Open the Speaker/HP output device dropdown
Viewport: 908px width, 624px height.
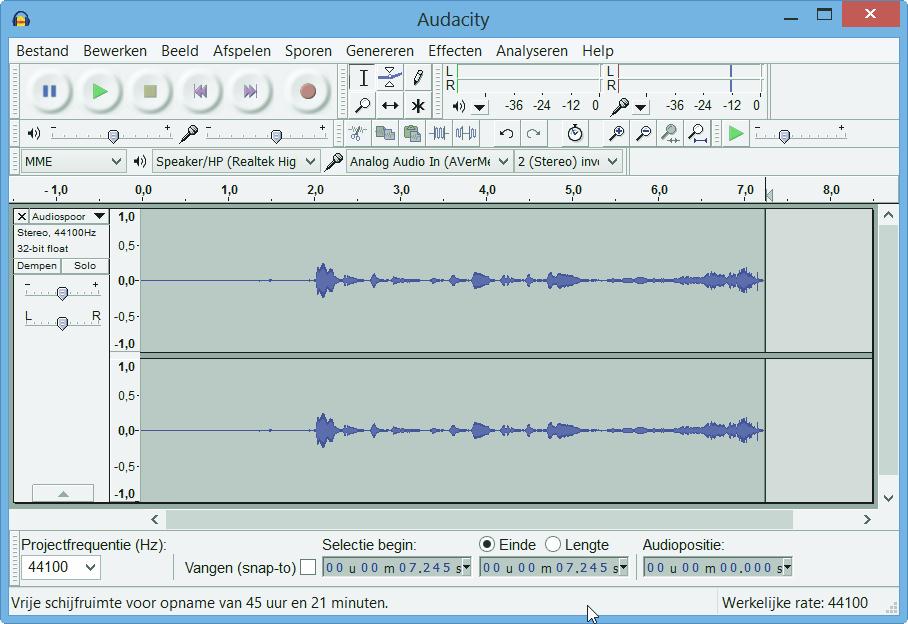(236, 161)
